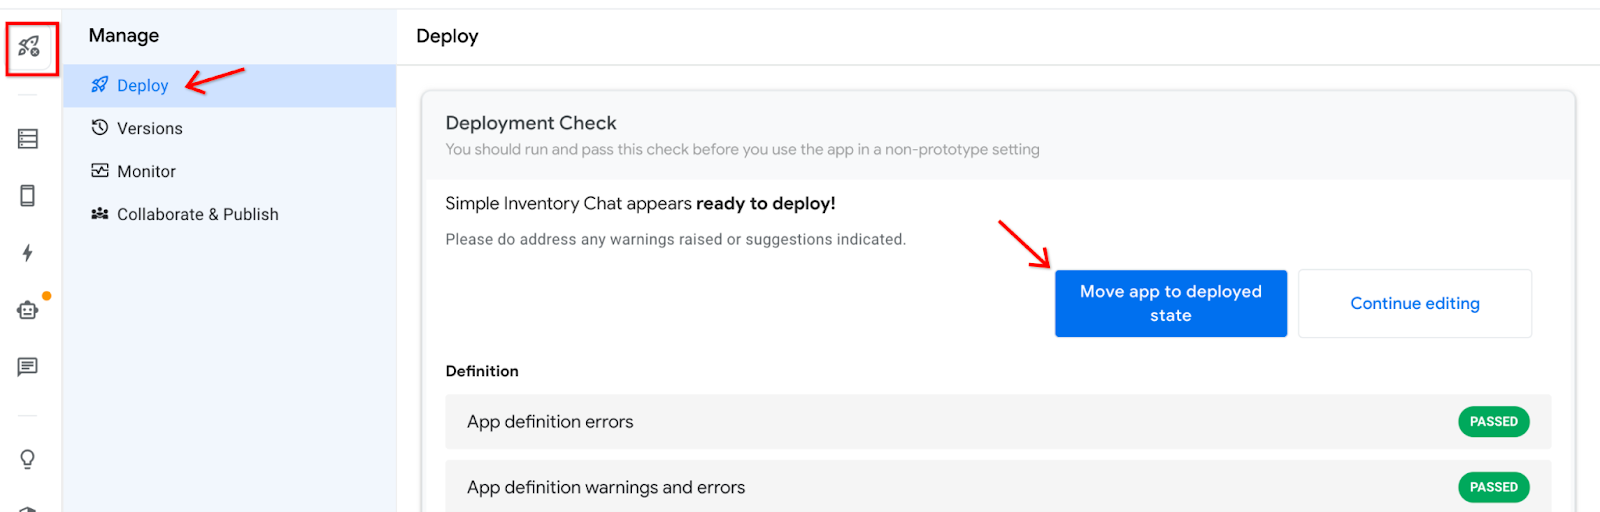Click PASSED badge on App definition errors

click(x=1493, y=422)
